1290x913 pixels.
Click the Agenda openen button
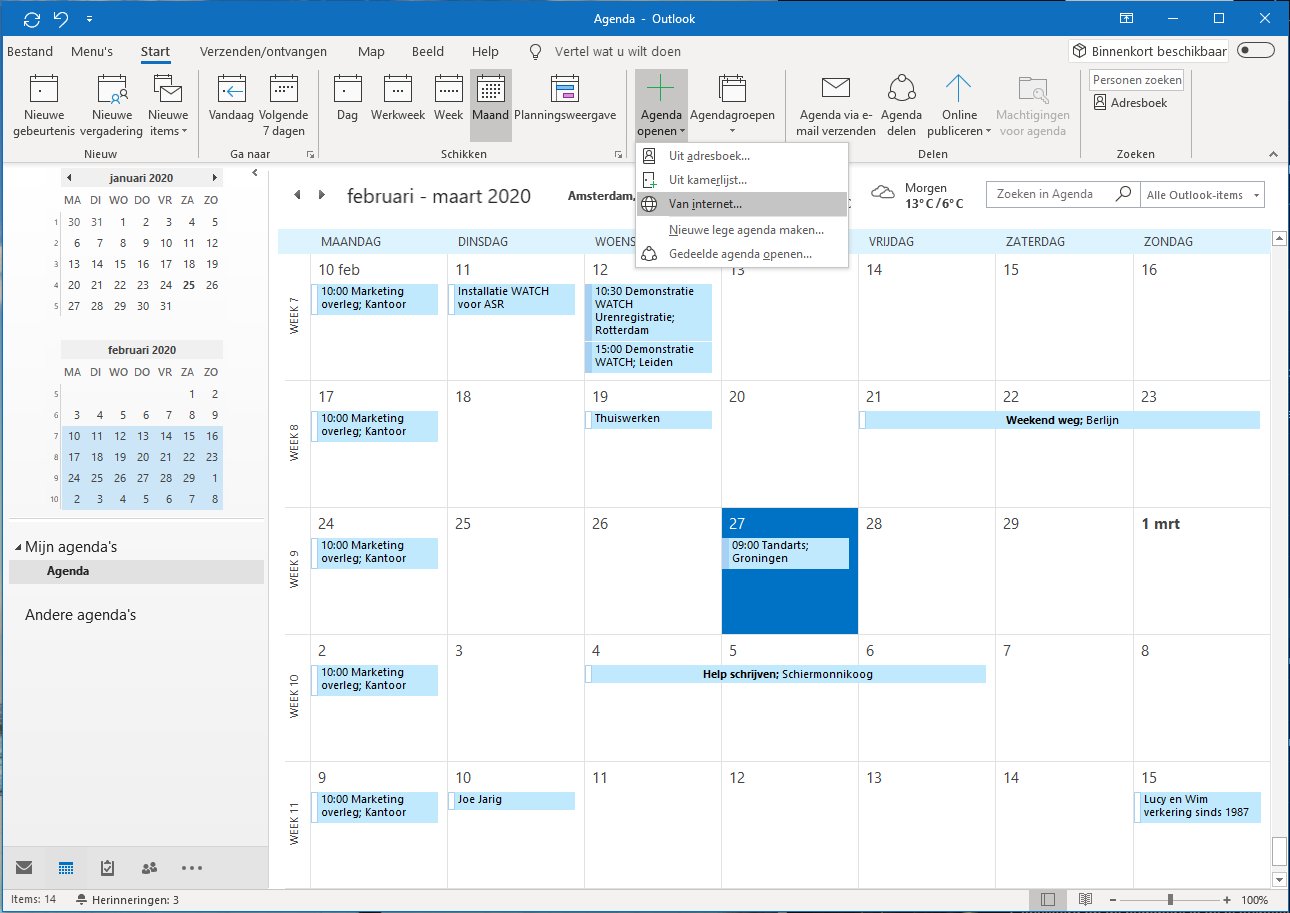pyautogui.click(x=661, y=105)
